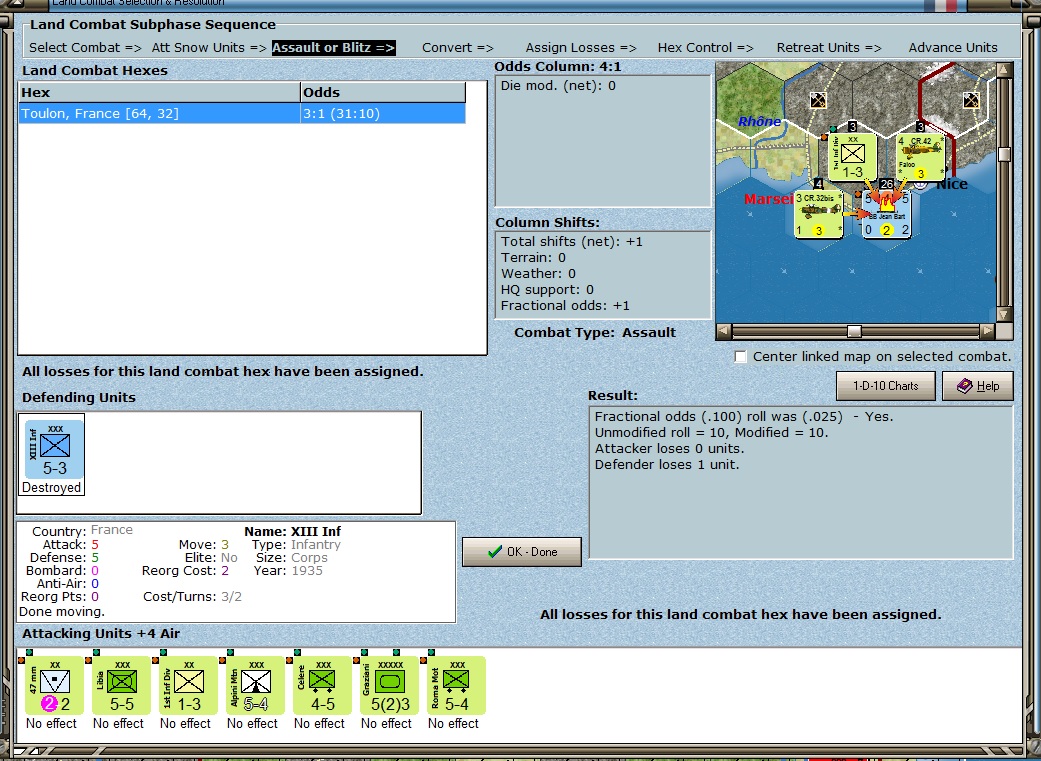Click the Help book icon
Image resolution: width=1041 pixels, height=761 pixels.
pyautogui.click(x=965, y=386)
